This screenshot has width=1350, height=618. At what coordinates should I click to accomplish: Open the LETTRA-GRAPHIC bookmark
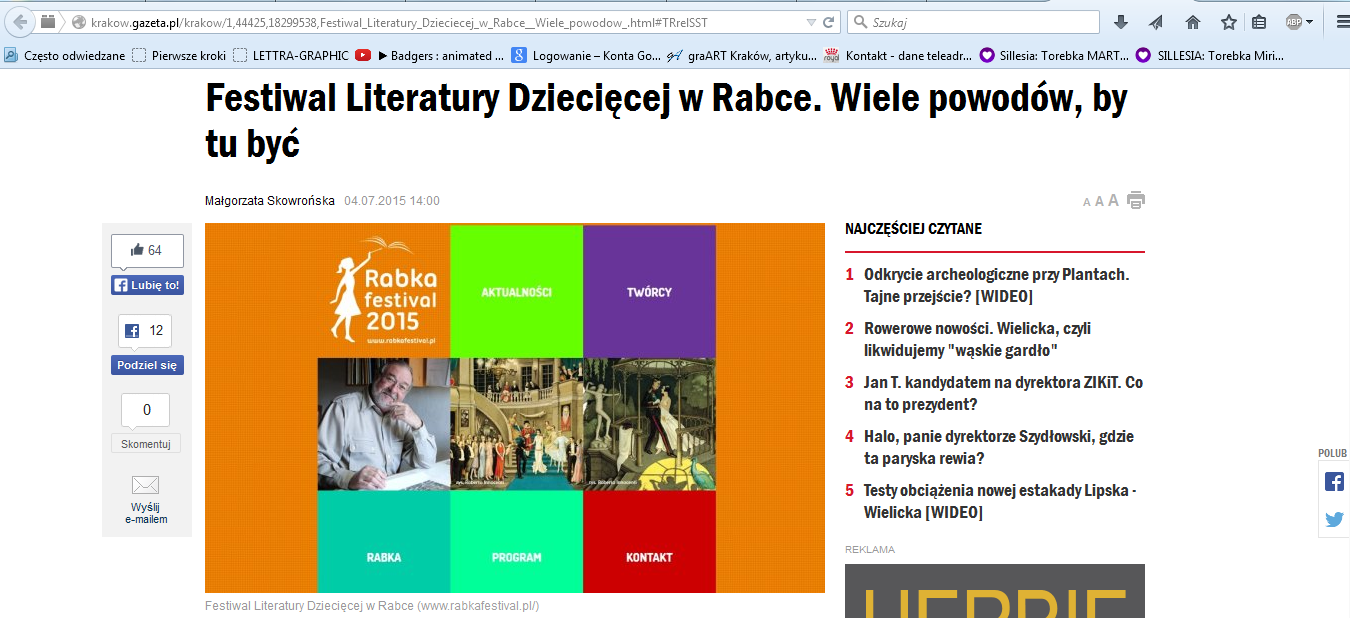291,56
